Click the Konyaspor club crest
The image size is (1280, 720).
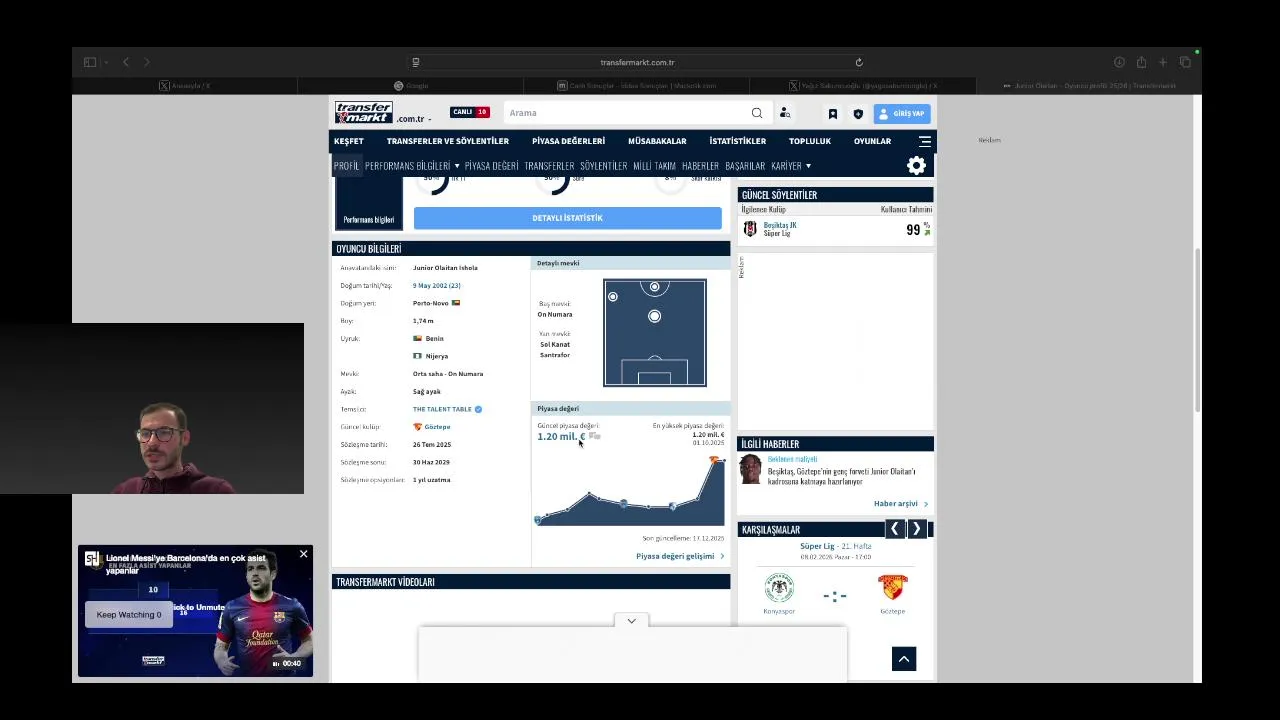pyautogui.click(x=779, y=588)
